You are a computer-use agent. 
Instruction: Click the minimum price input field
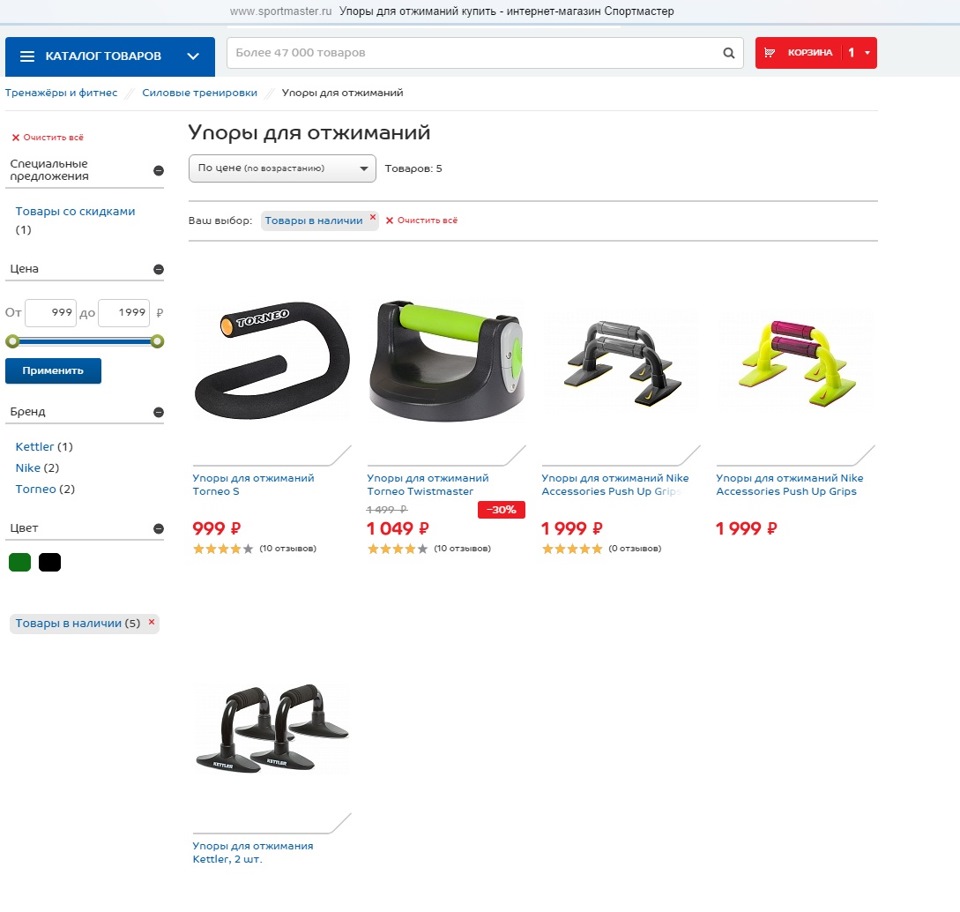(x=51, y=313)
